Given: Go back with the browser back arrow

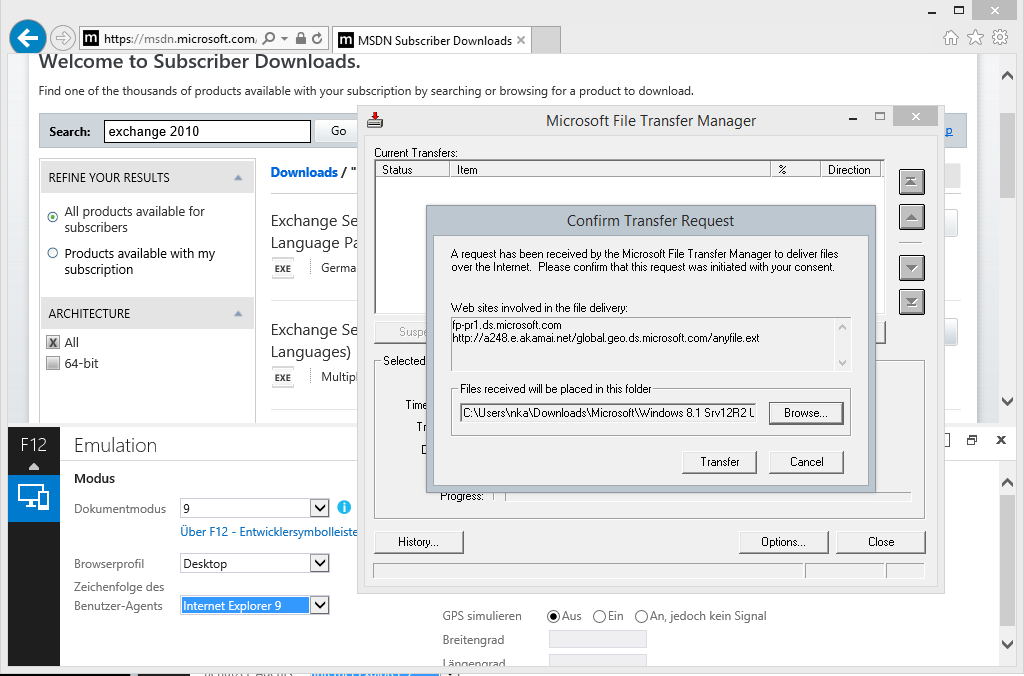Looking at the screenshot, I should point(27,38).
